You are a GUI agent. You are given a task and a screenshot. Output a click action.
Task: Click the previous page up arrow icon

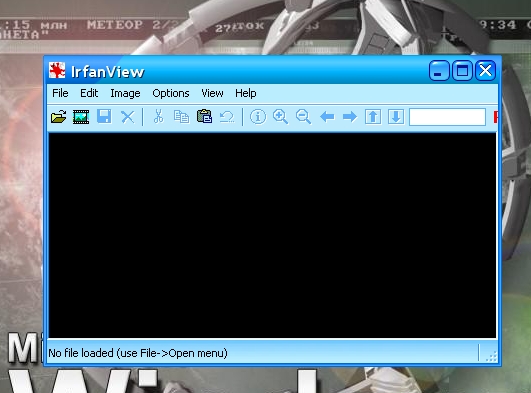point(373,117)
